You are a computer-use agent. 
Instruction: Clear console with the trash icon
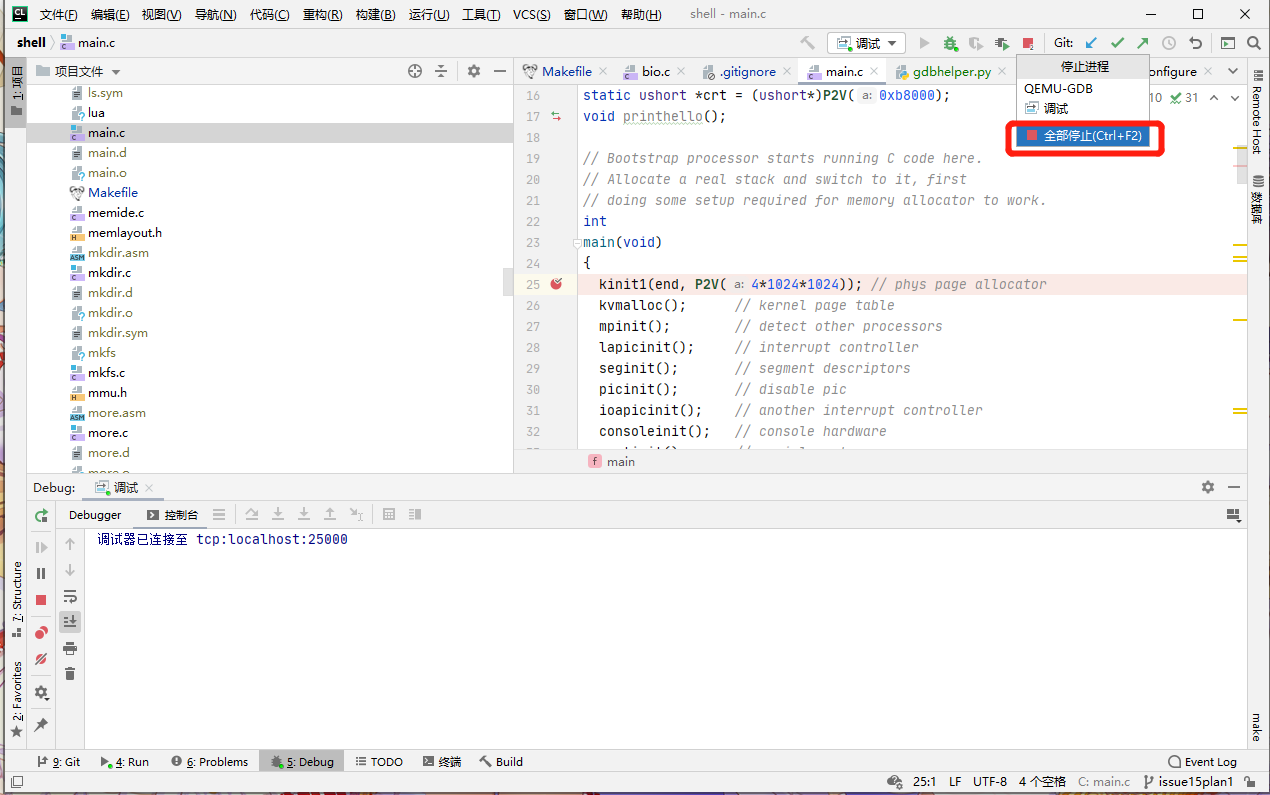click(70, 674)
